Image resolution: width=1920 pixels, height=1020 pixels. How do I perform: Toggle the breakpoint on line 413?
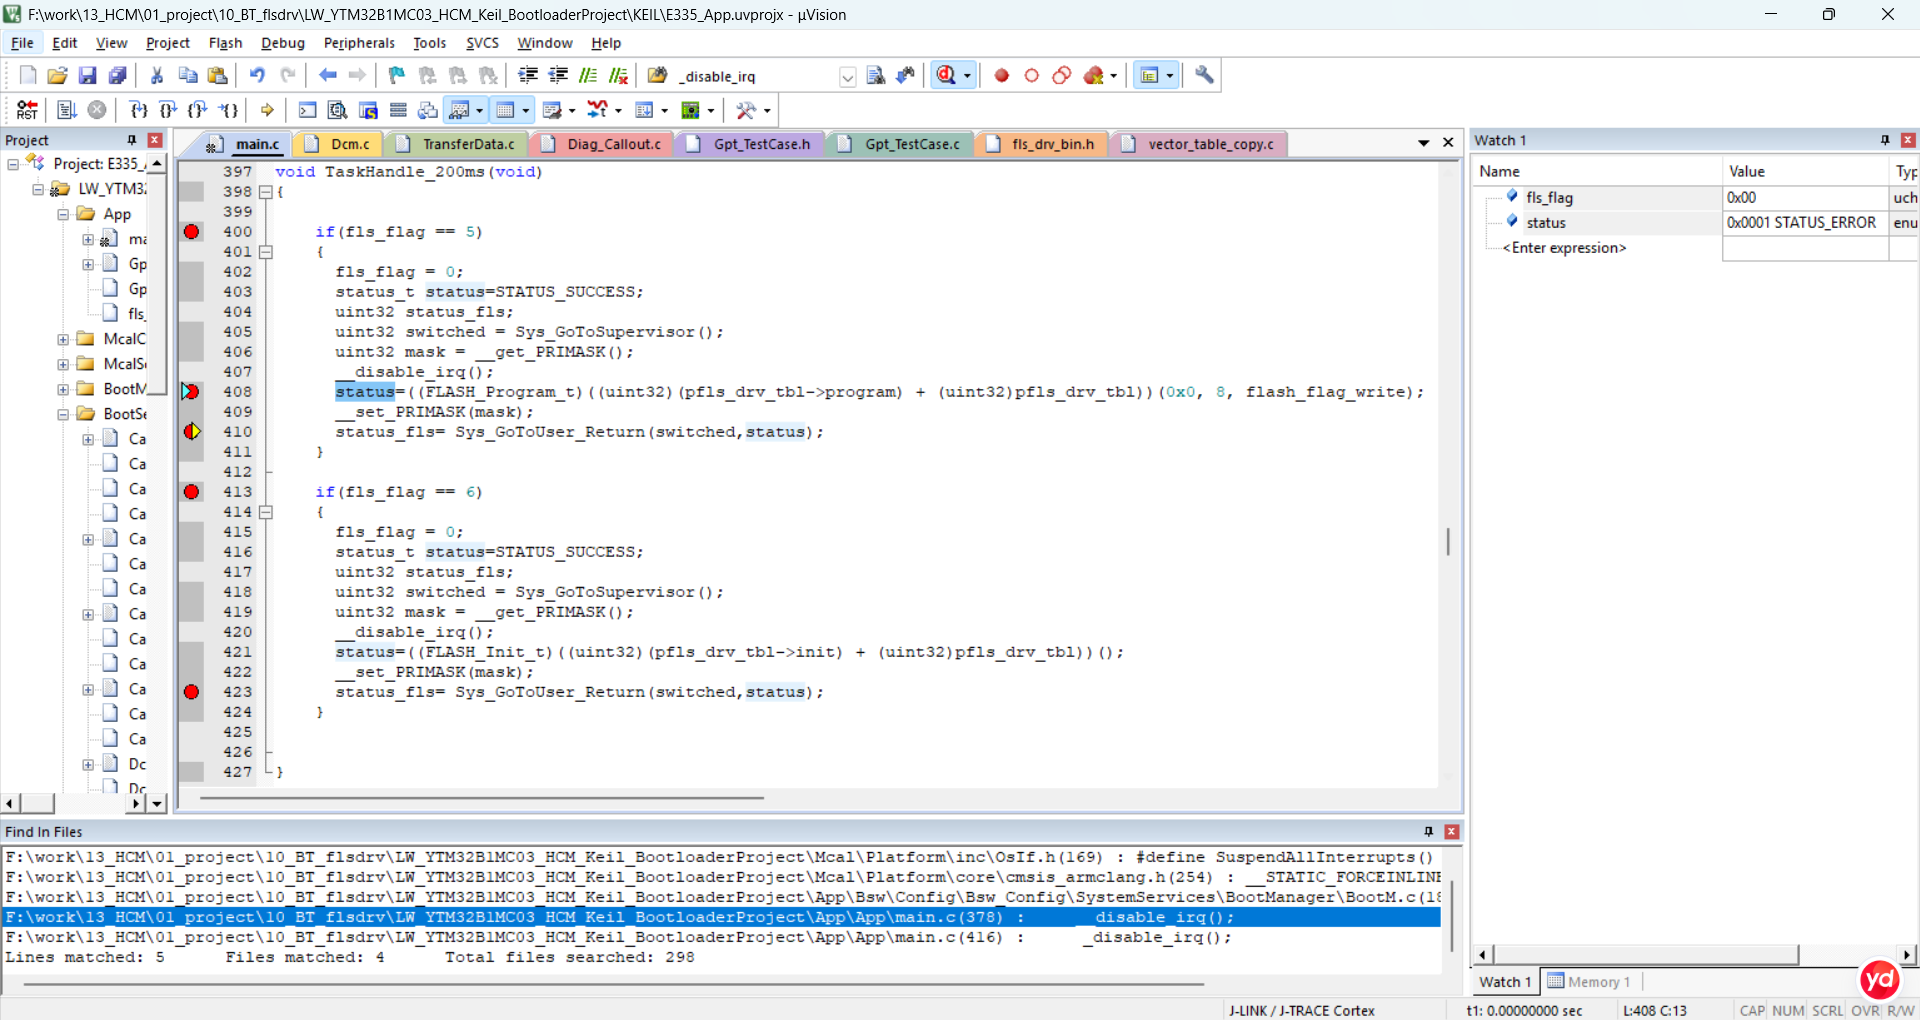coord(191,492)
